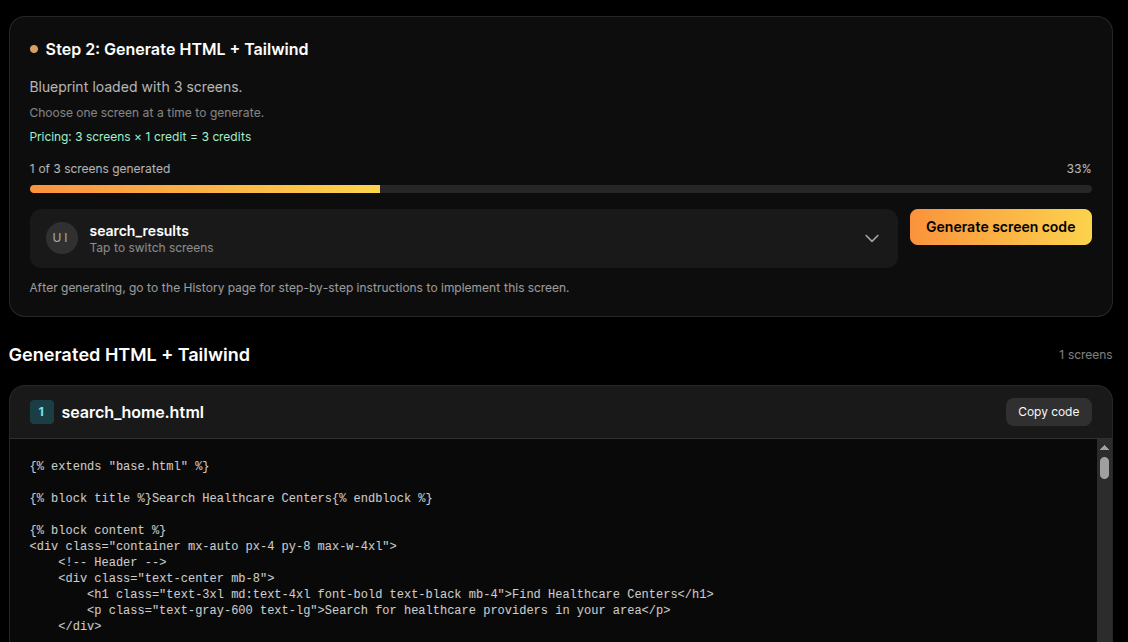Click the 33% percentage indicator
This screenshot has width=1128, height=642.
coord(1079,168)
